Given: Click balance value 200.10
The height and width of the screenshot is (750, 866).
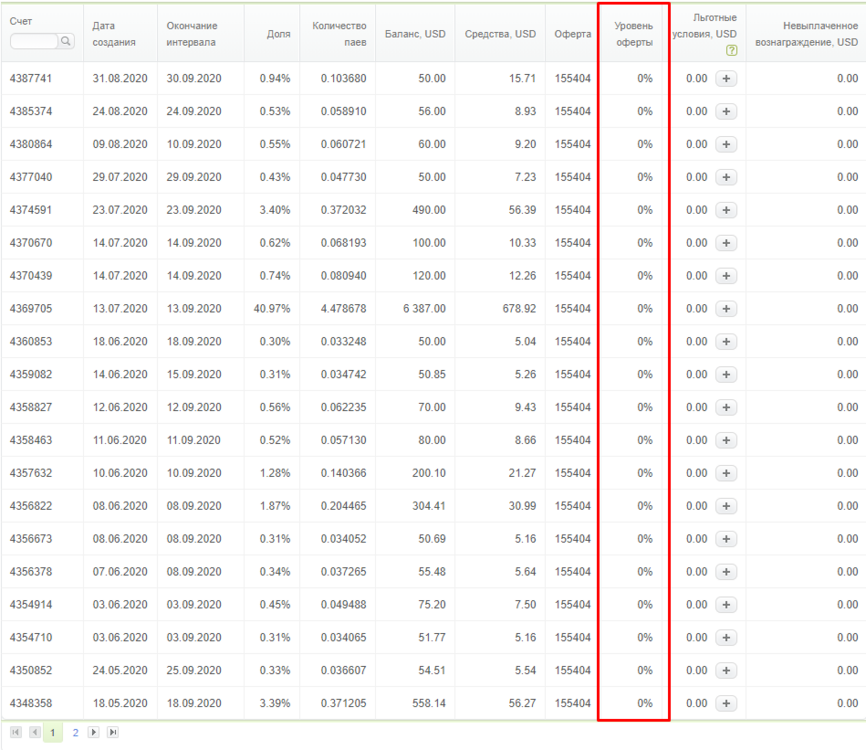Looking at the screenshot, I should (429, 473).
